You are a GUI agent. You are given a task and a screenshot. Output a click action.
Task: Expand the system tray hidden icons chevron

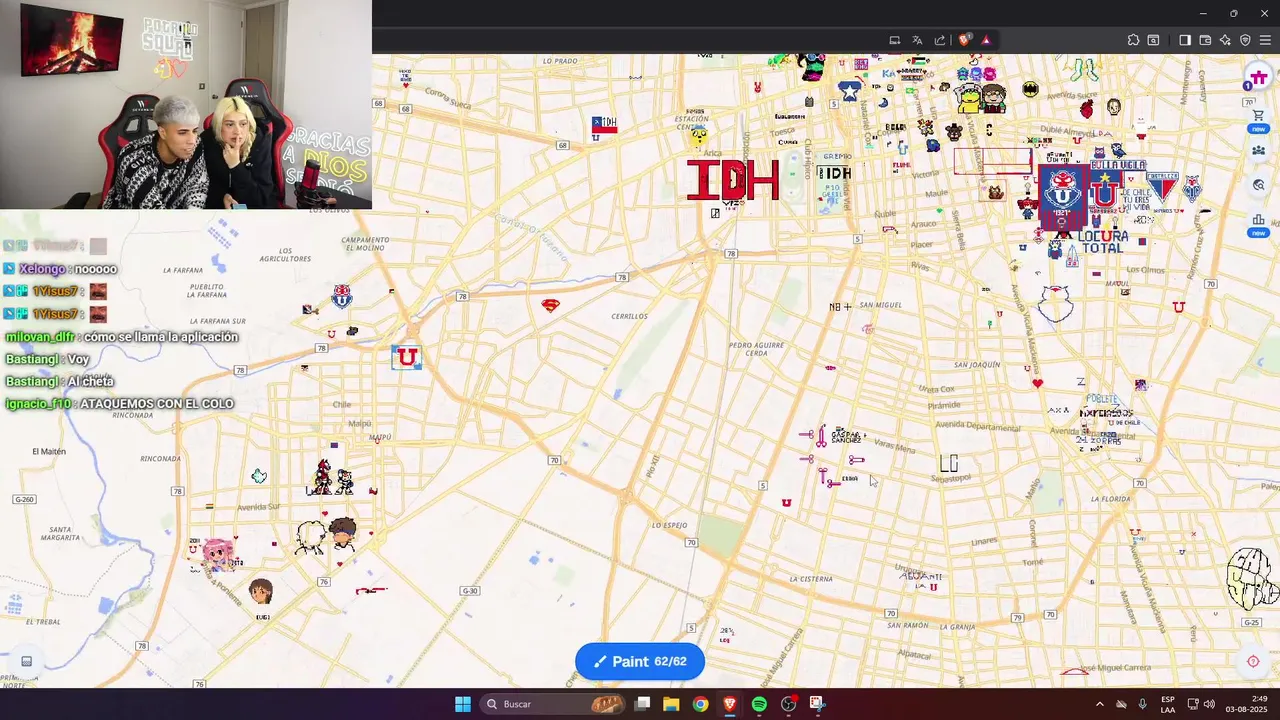(x=1099, y=704)
